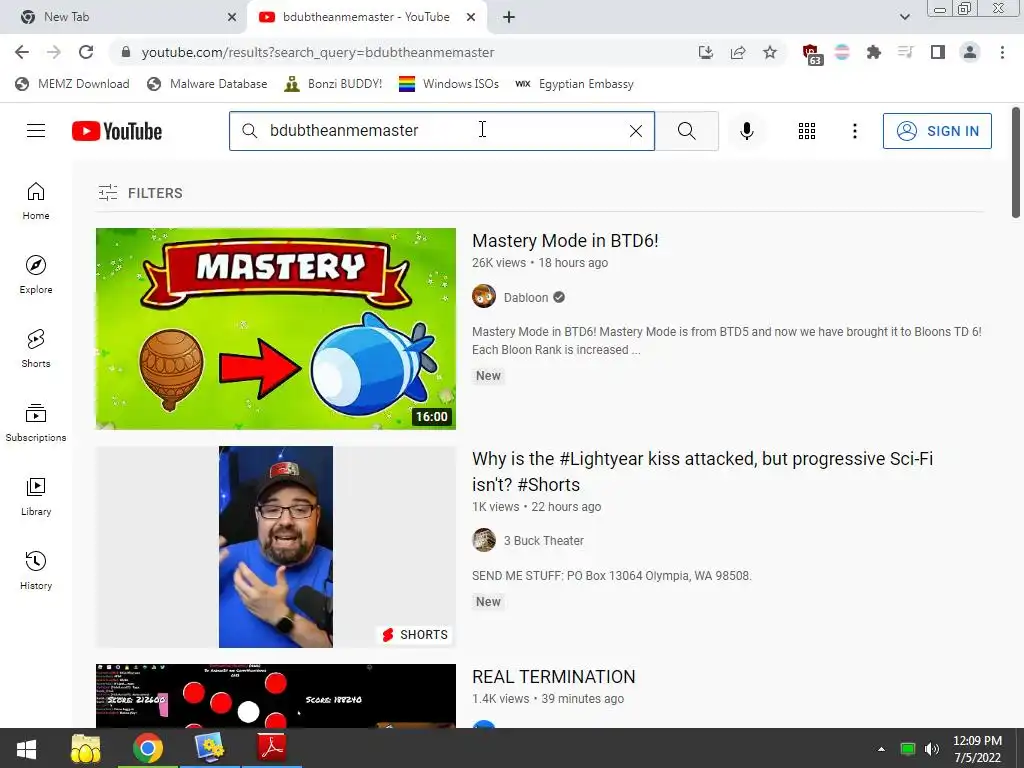Go to YouTube home via logo

117,131
